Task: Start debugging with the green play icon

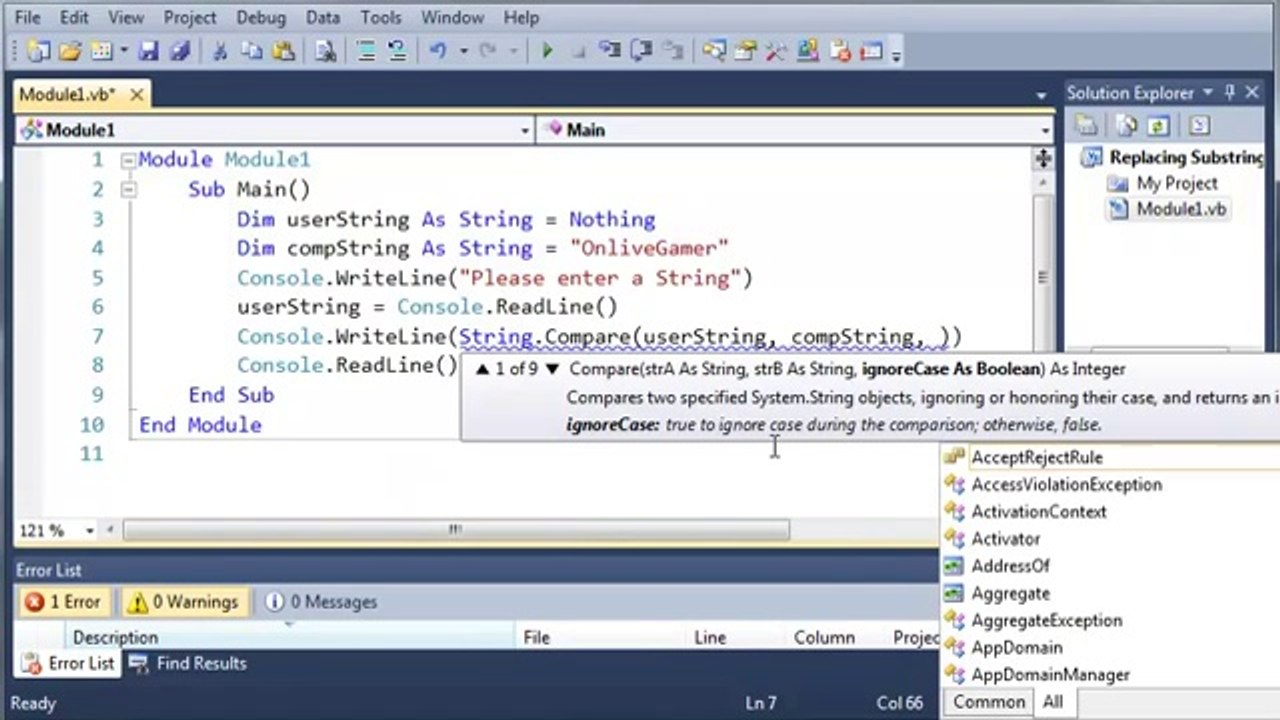Action: point(547,51)
